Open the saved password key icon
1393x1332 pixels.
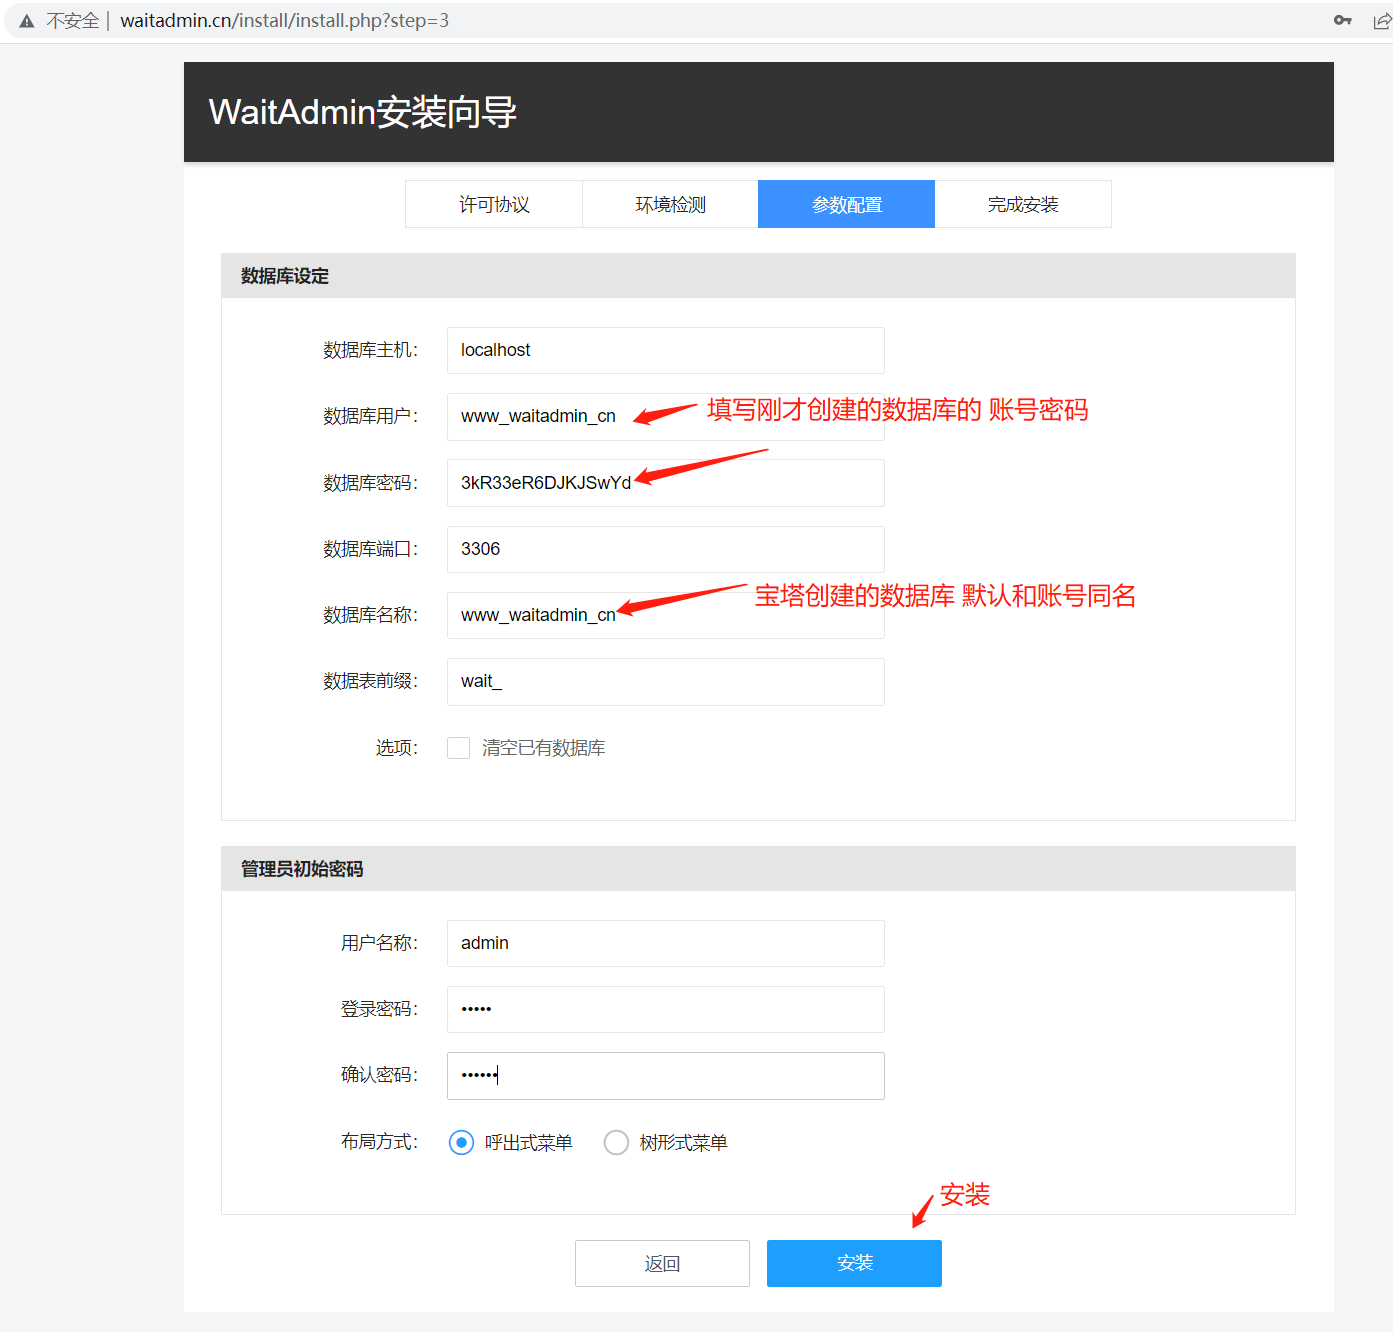tap(1343, 20)
